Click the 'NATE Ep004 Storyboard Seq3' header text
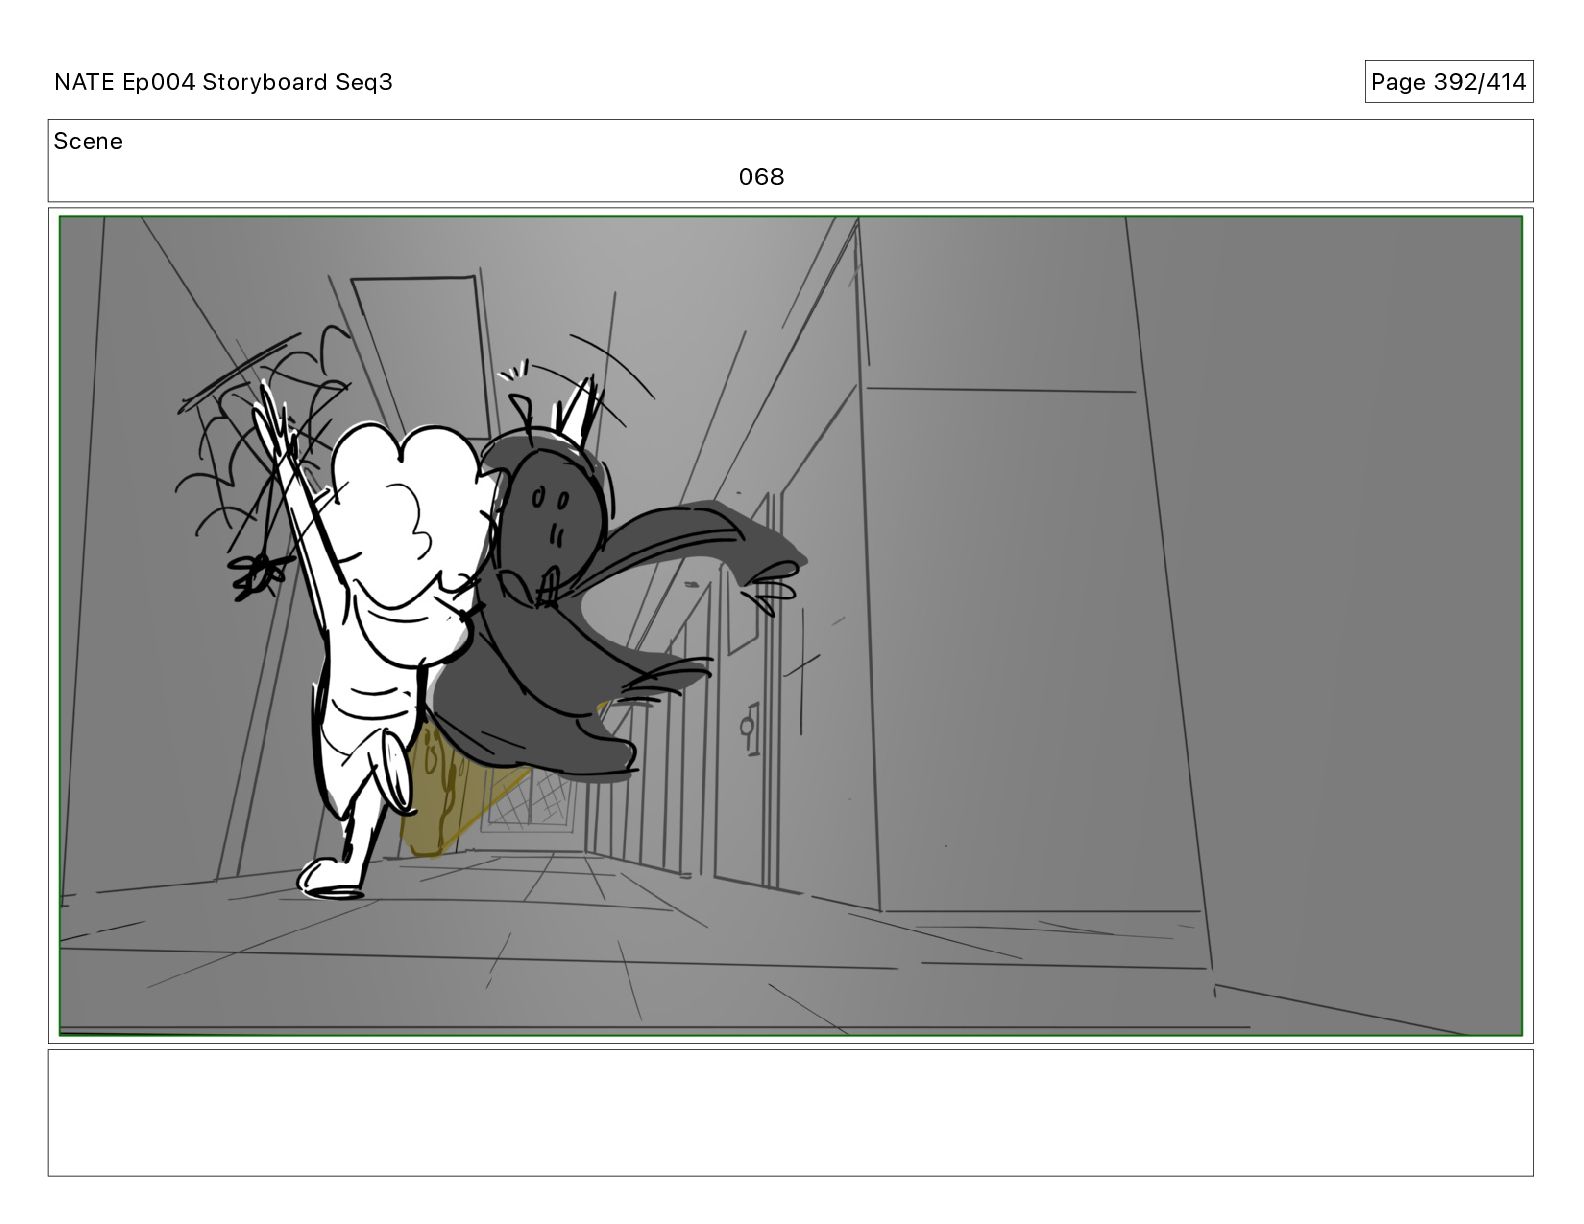Screen dimensions: 1584x1224 click(223, 82)
